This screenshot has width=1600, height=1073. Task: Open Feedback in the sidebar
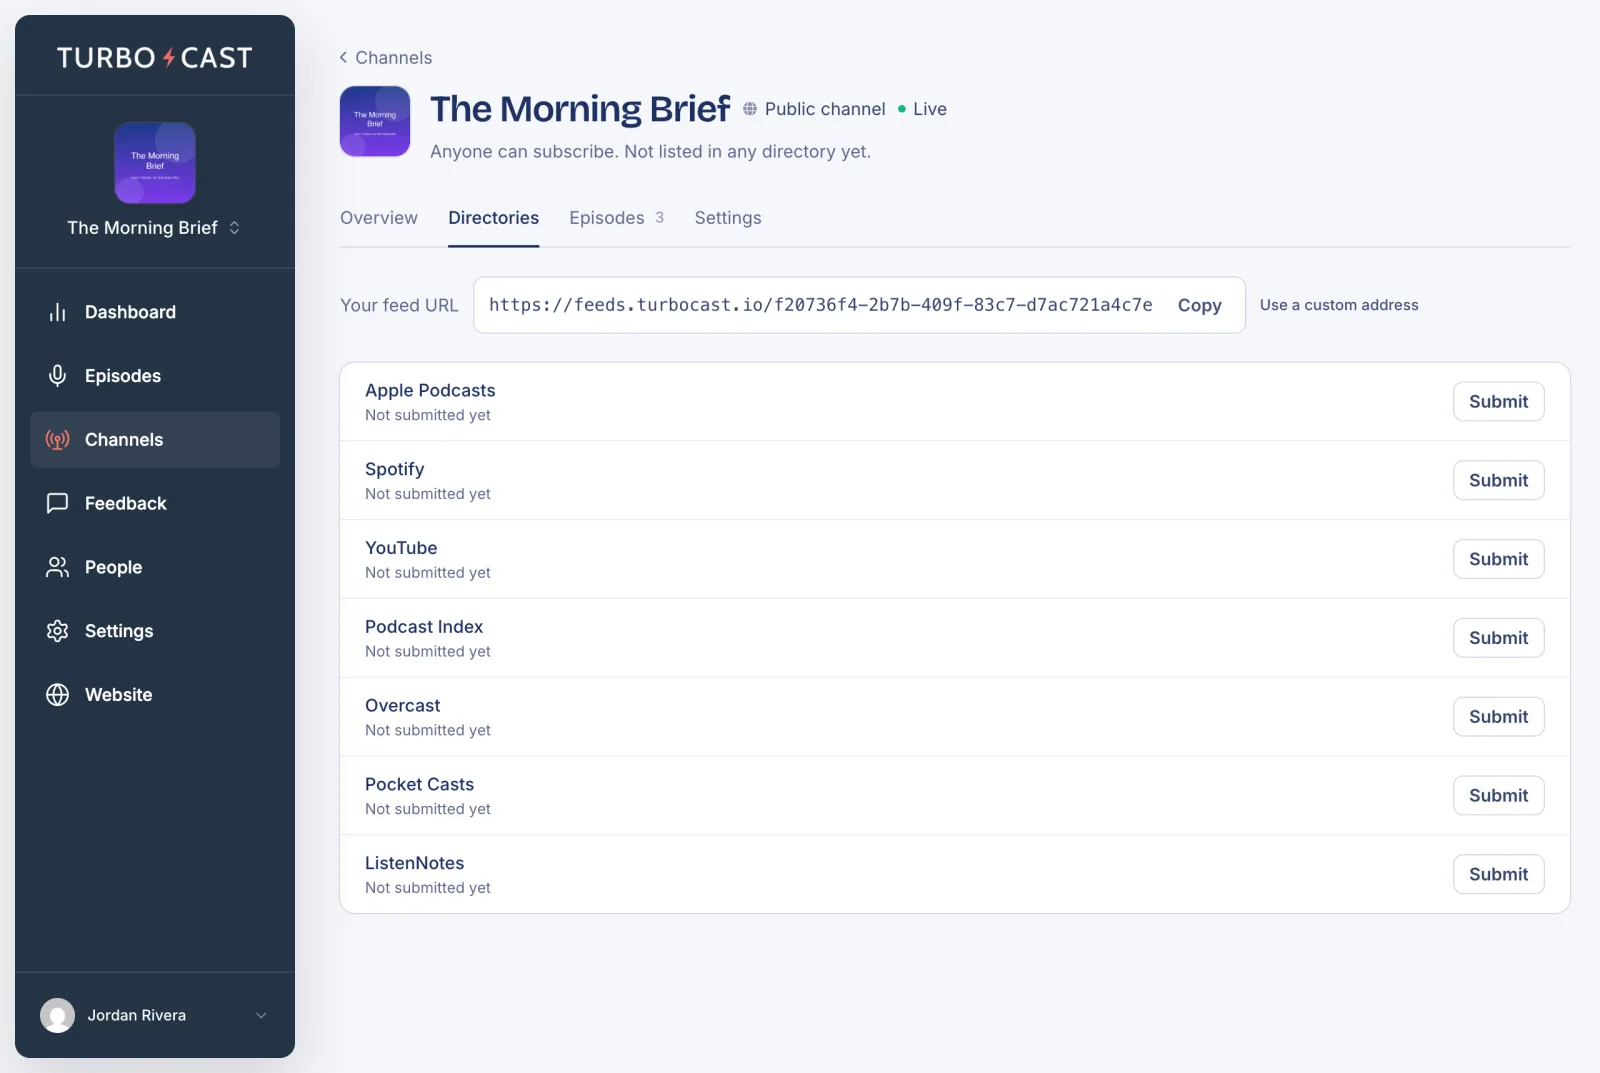tap(155, 503)
